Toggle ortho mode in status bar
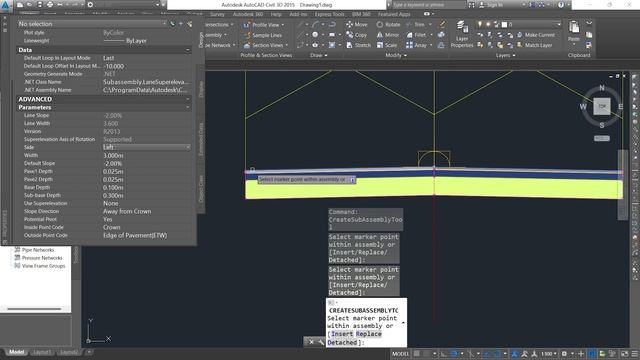Image resolution: width=640 pixels, height=360 pixels. 443,353
